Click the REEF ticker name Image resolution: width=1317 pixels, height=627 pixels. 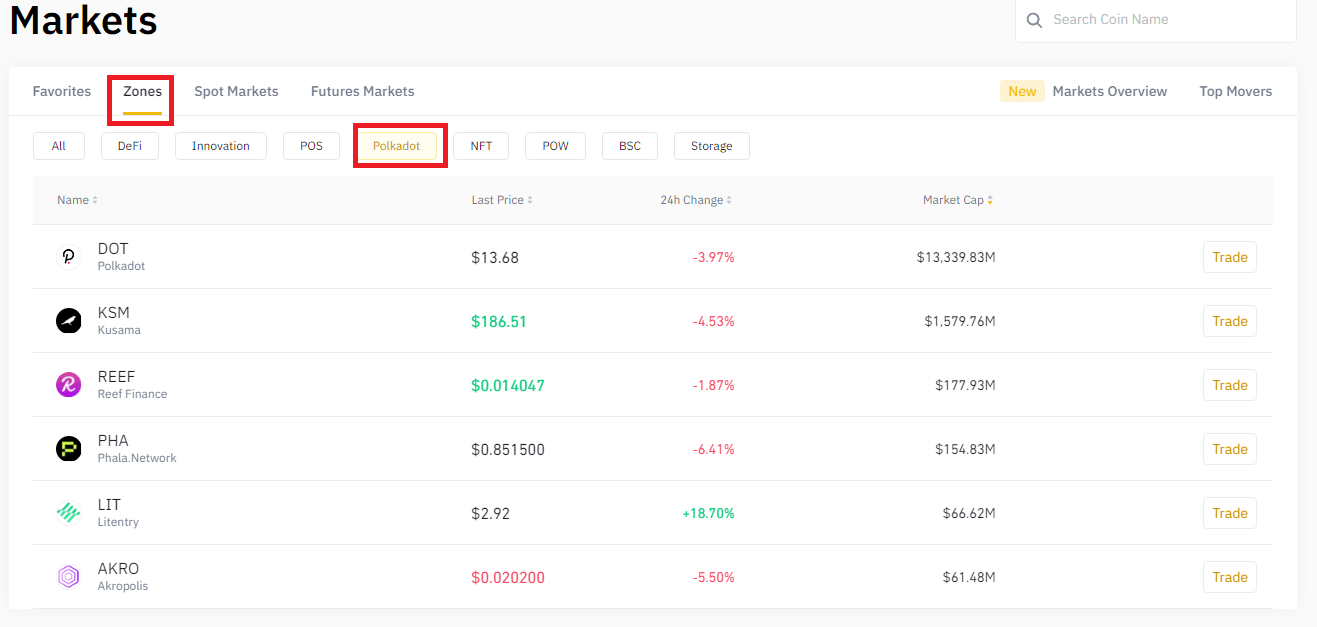[x=116, y=377]
